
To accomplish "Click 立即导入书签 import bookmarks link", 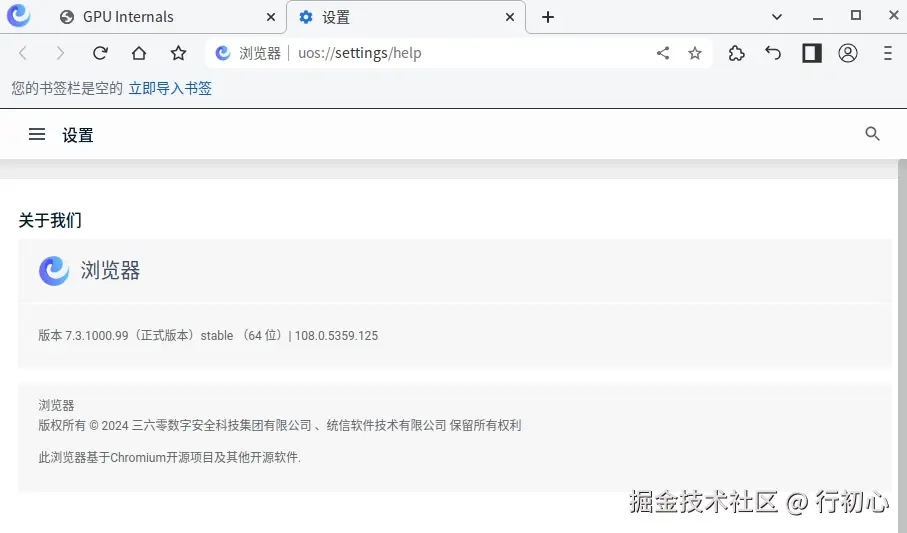I will click(170, 88).
